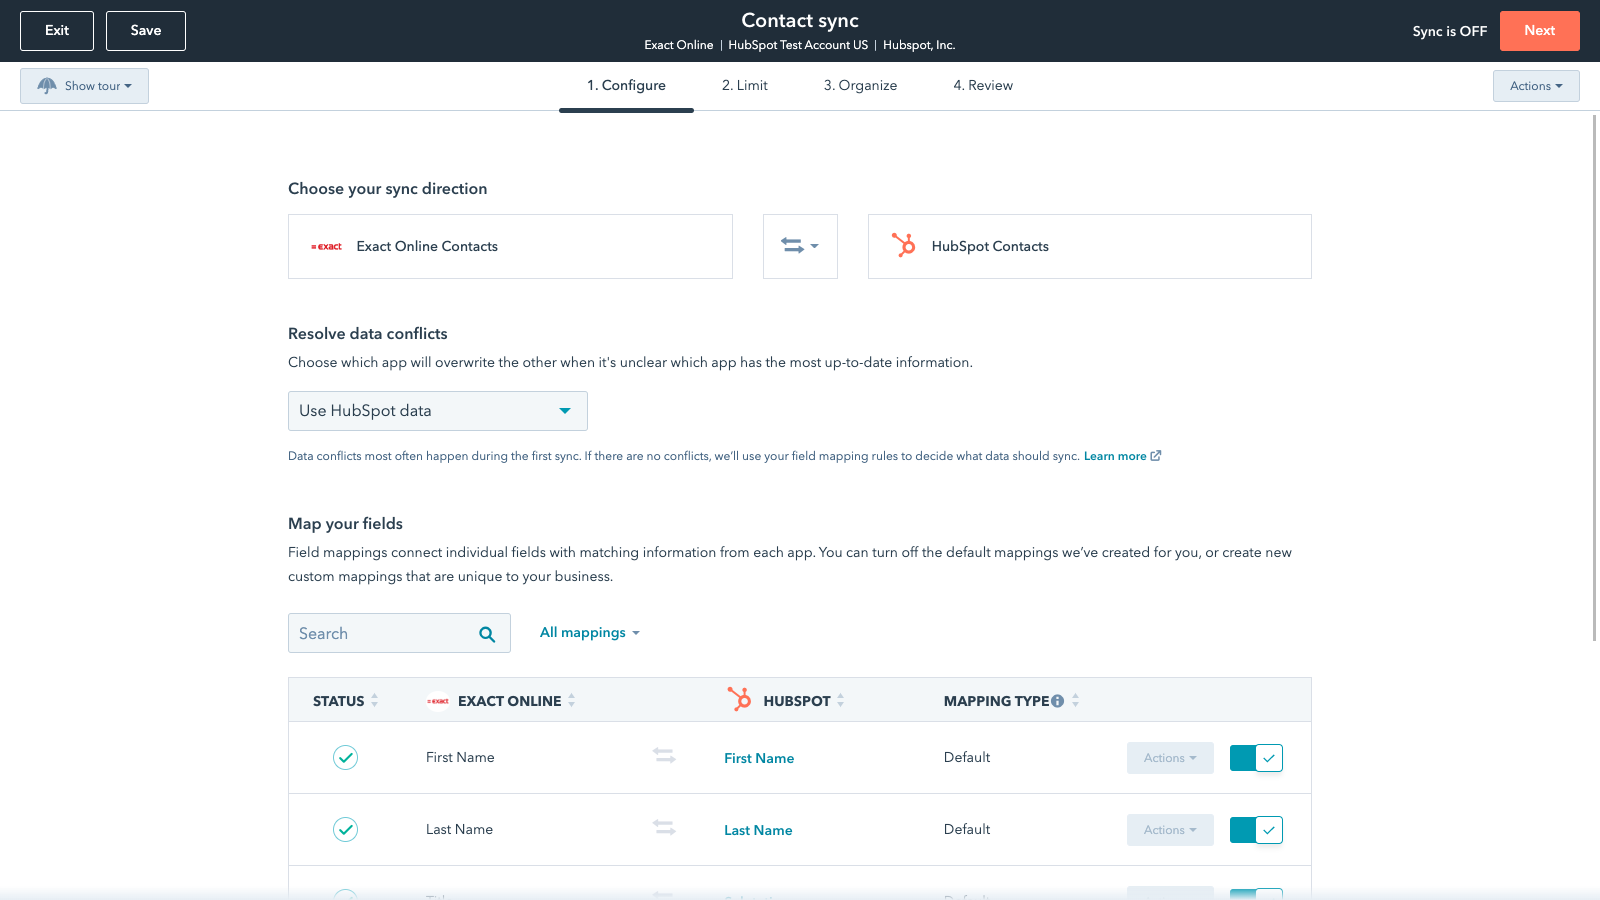This screenshot has height=900, width=1600.
Task: Disable the First Name mapping toggle
Action: [1256, 758]
